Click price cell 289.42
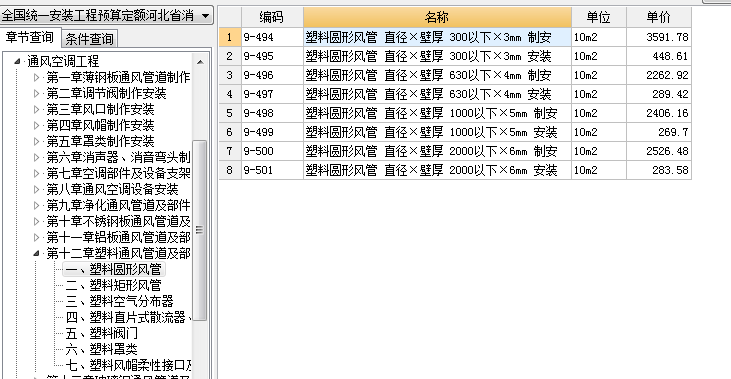The height and width of the screenshot is (379, 731). 659,94
